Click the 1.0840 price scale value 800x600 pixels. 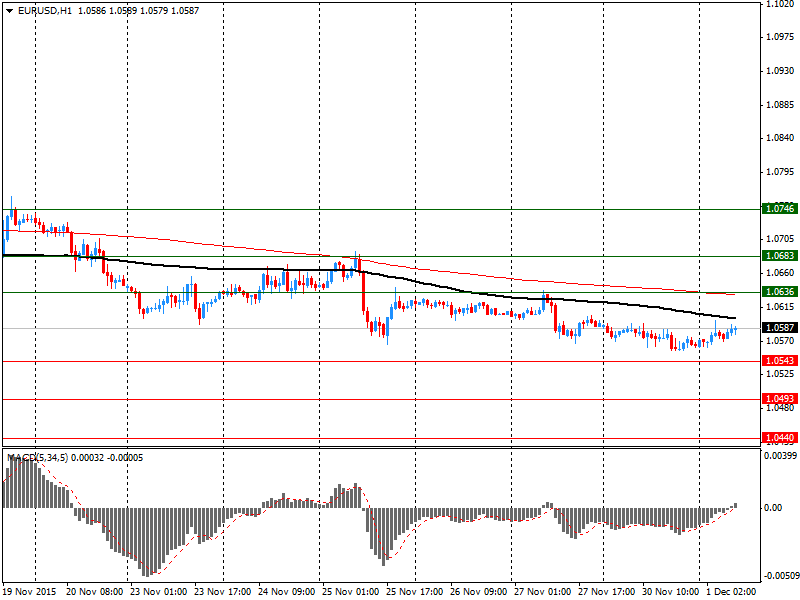[x=780, y=138]
